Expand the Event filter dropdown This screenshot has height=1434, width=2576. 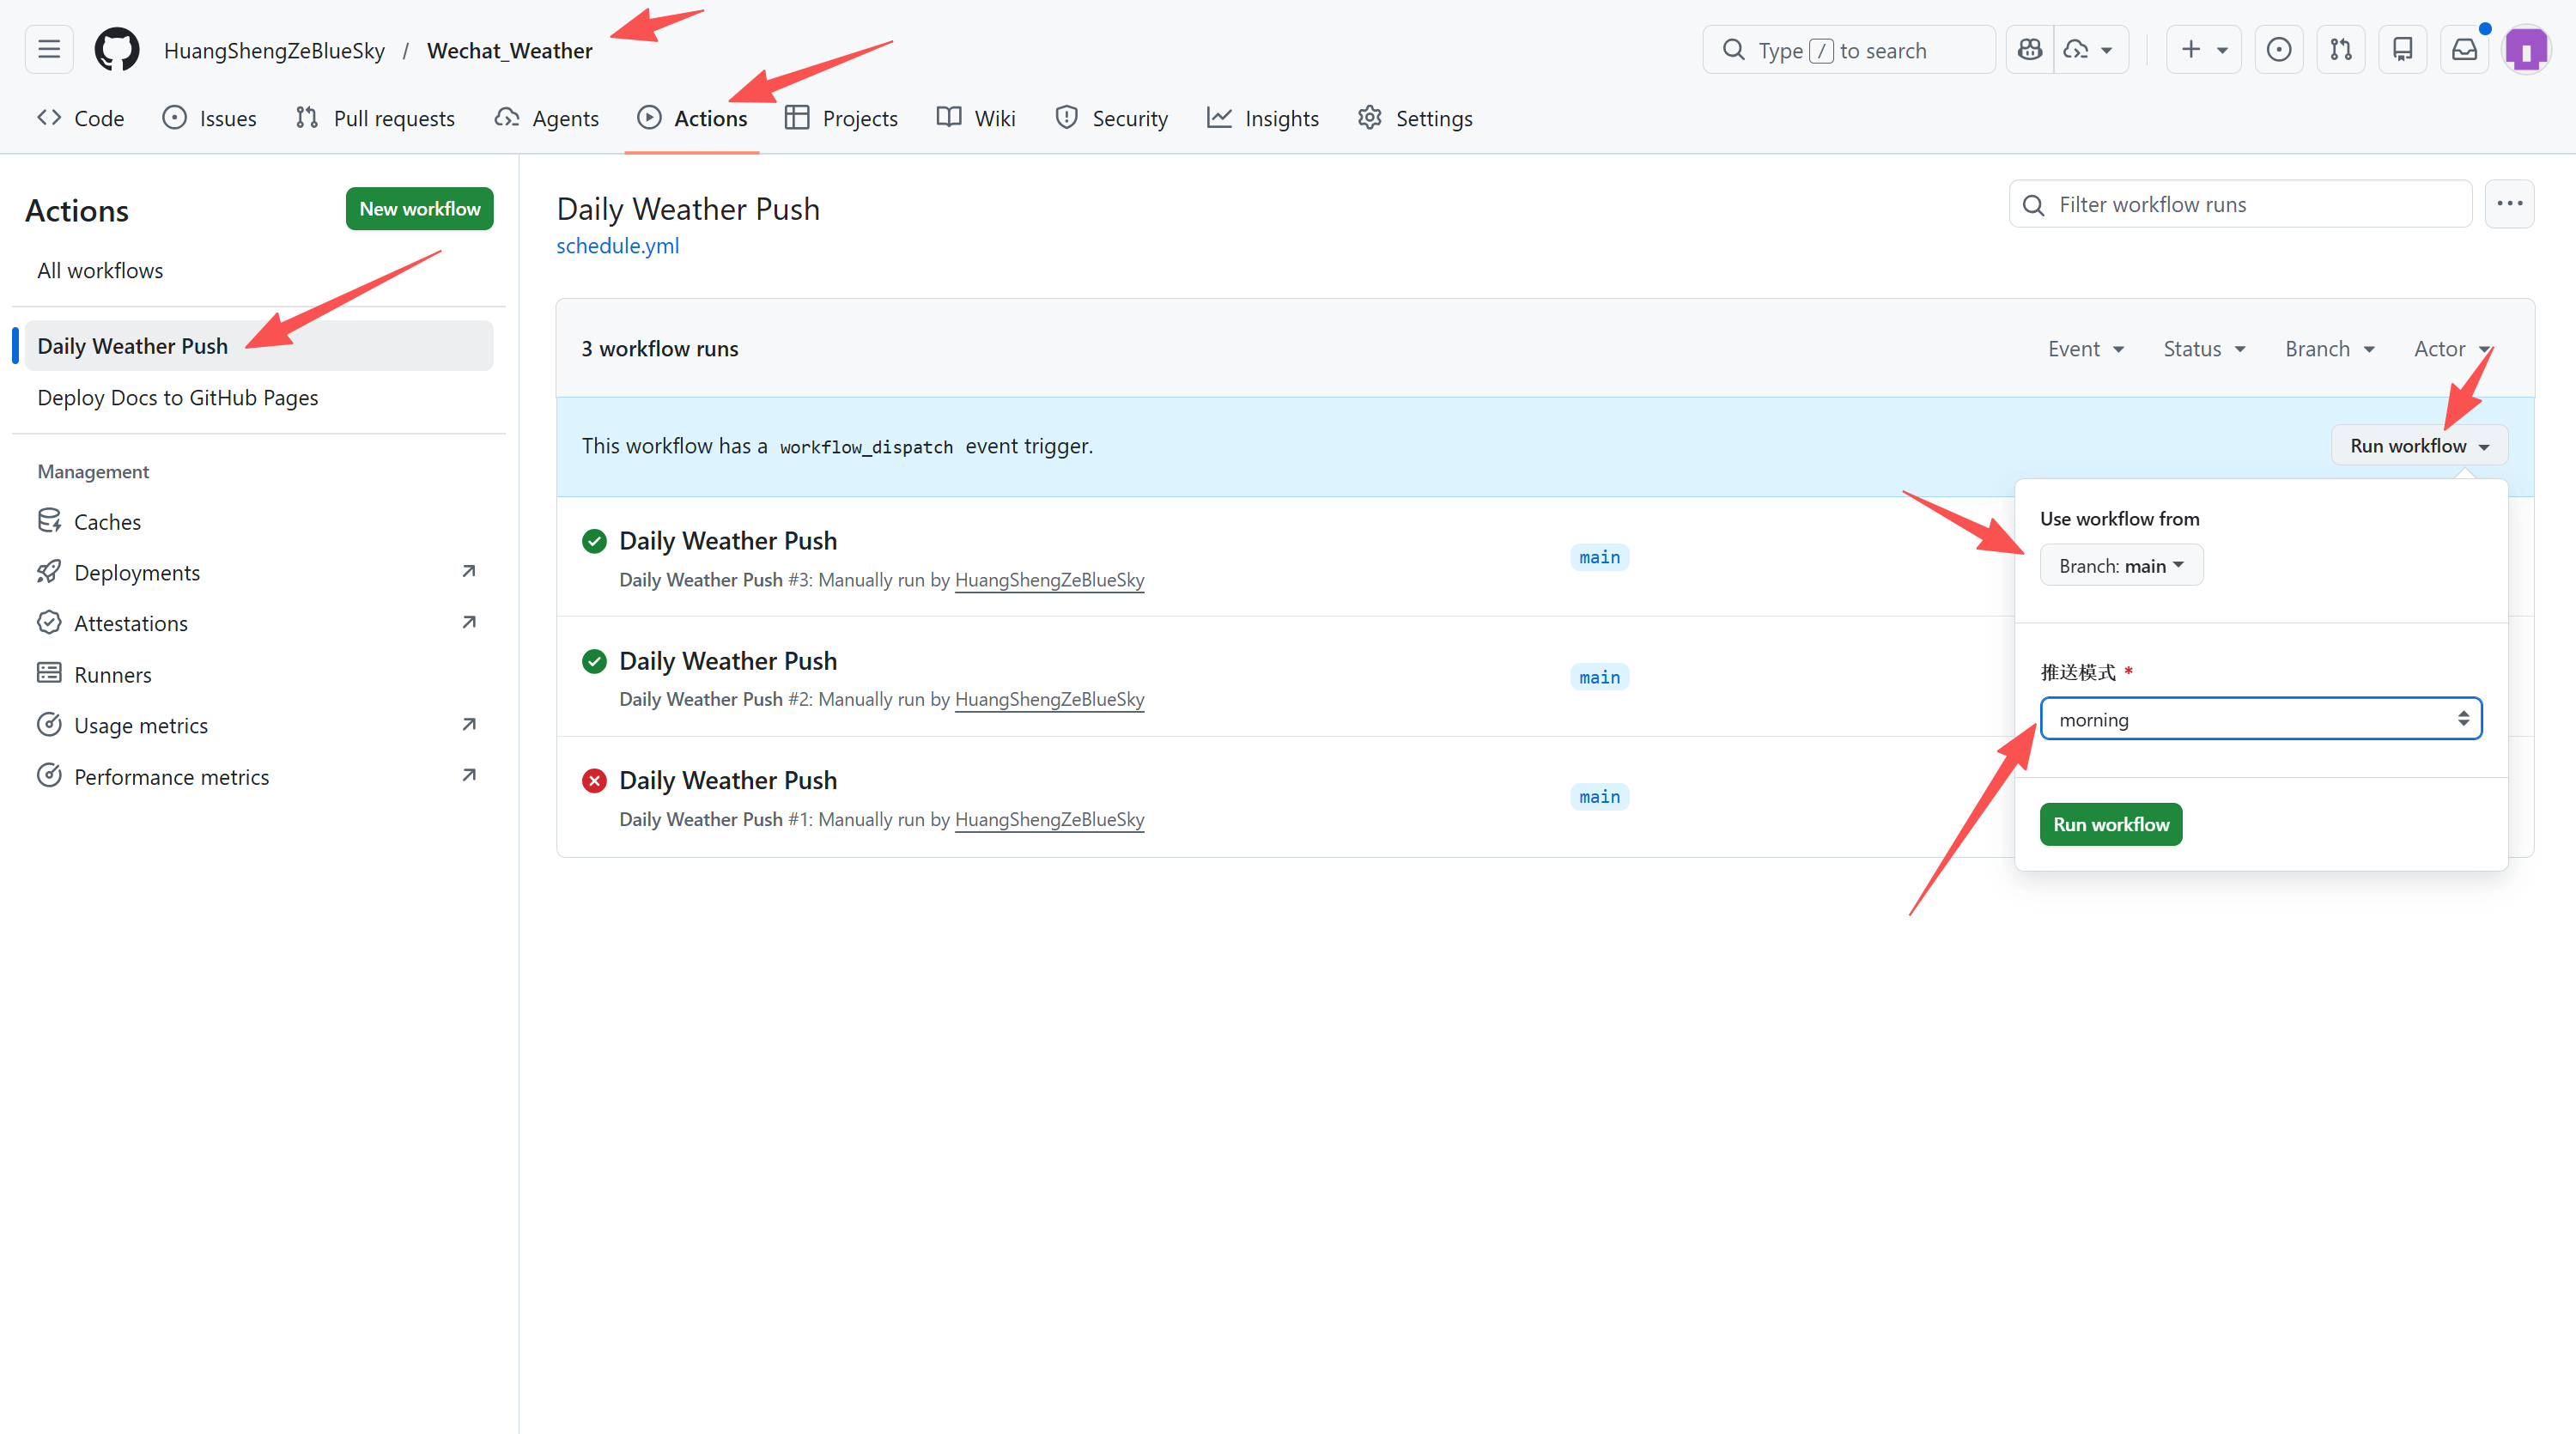2085,349
